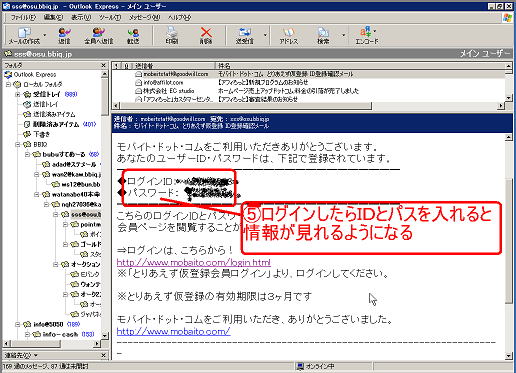
Task: Select the 削除済みアイテム folder
Action: click(x=56, y=124)
